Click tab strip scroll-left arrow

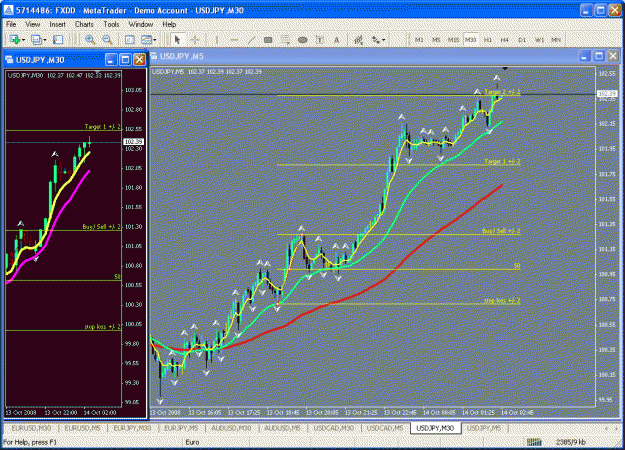coord(606,428)
